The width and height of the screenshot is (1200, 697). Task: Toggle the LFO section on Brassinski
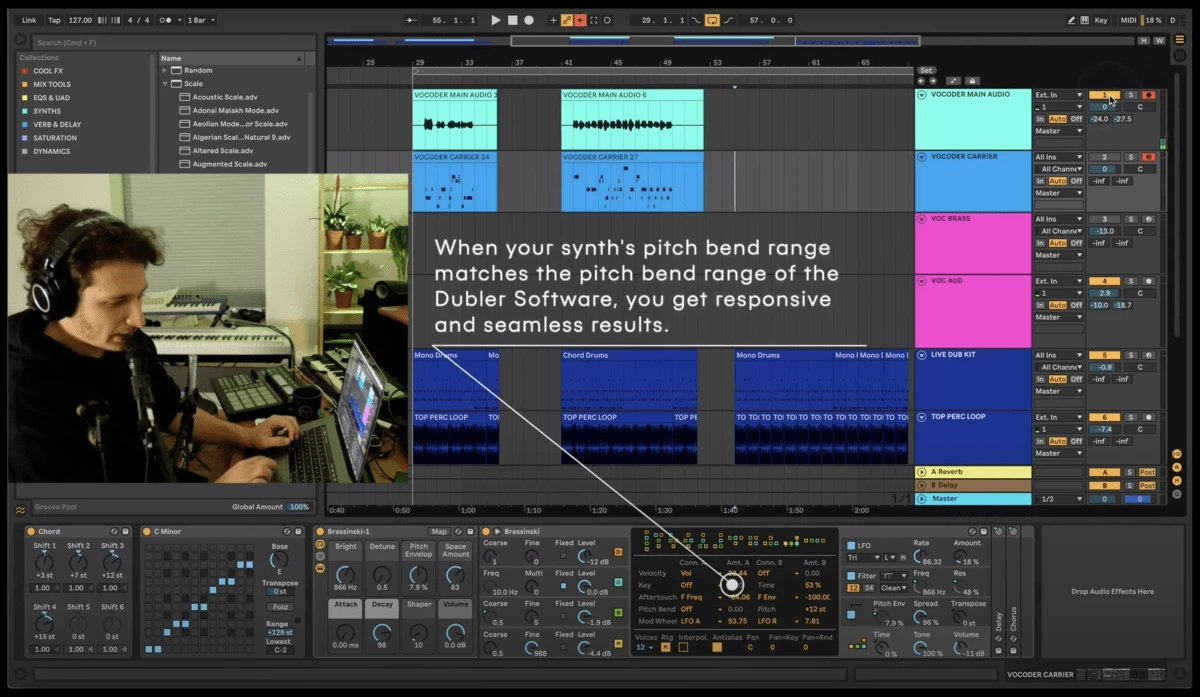[851, 545]
